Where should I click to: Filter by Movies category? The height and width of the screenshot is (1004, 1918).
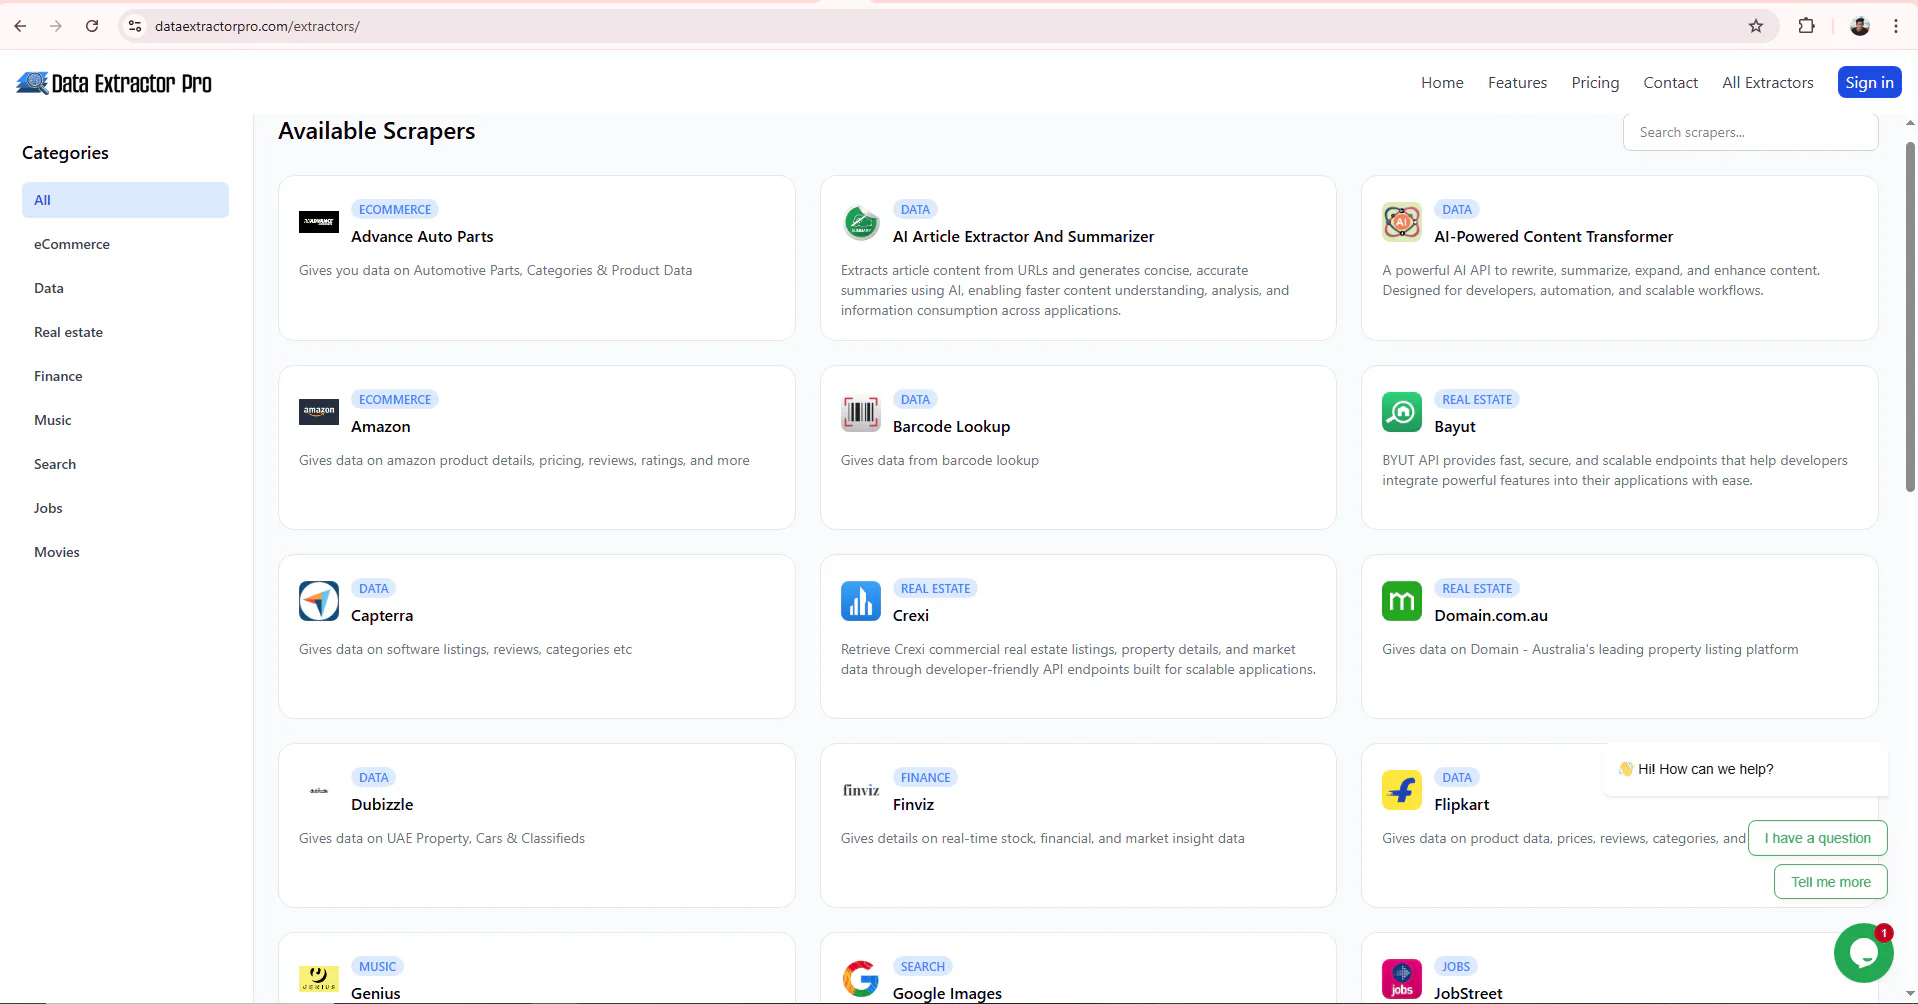(x=125, y=552)
